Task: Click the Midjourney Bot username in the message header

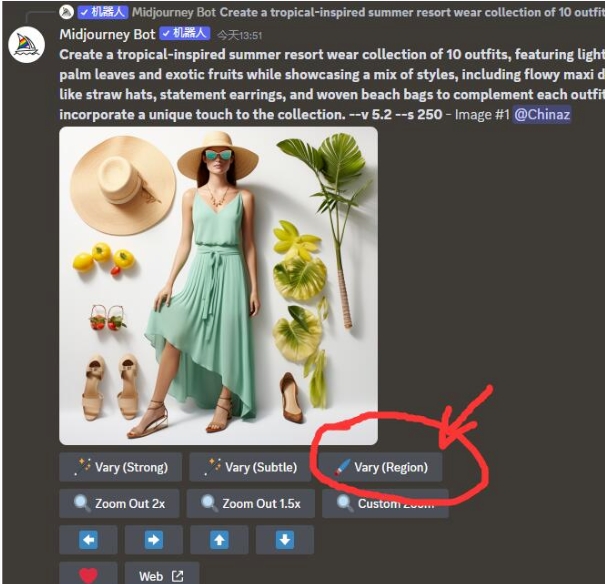Action: pyautogui.click(x=107, y=34)
